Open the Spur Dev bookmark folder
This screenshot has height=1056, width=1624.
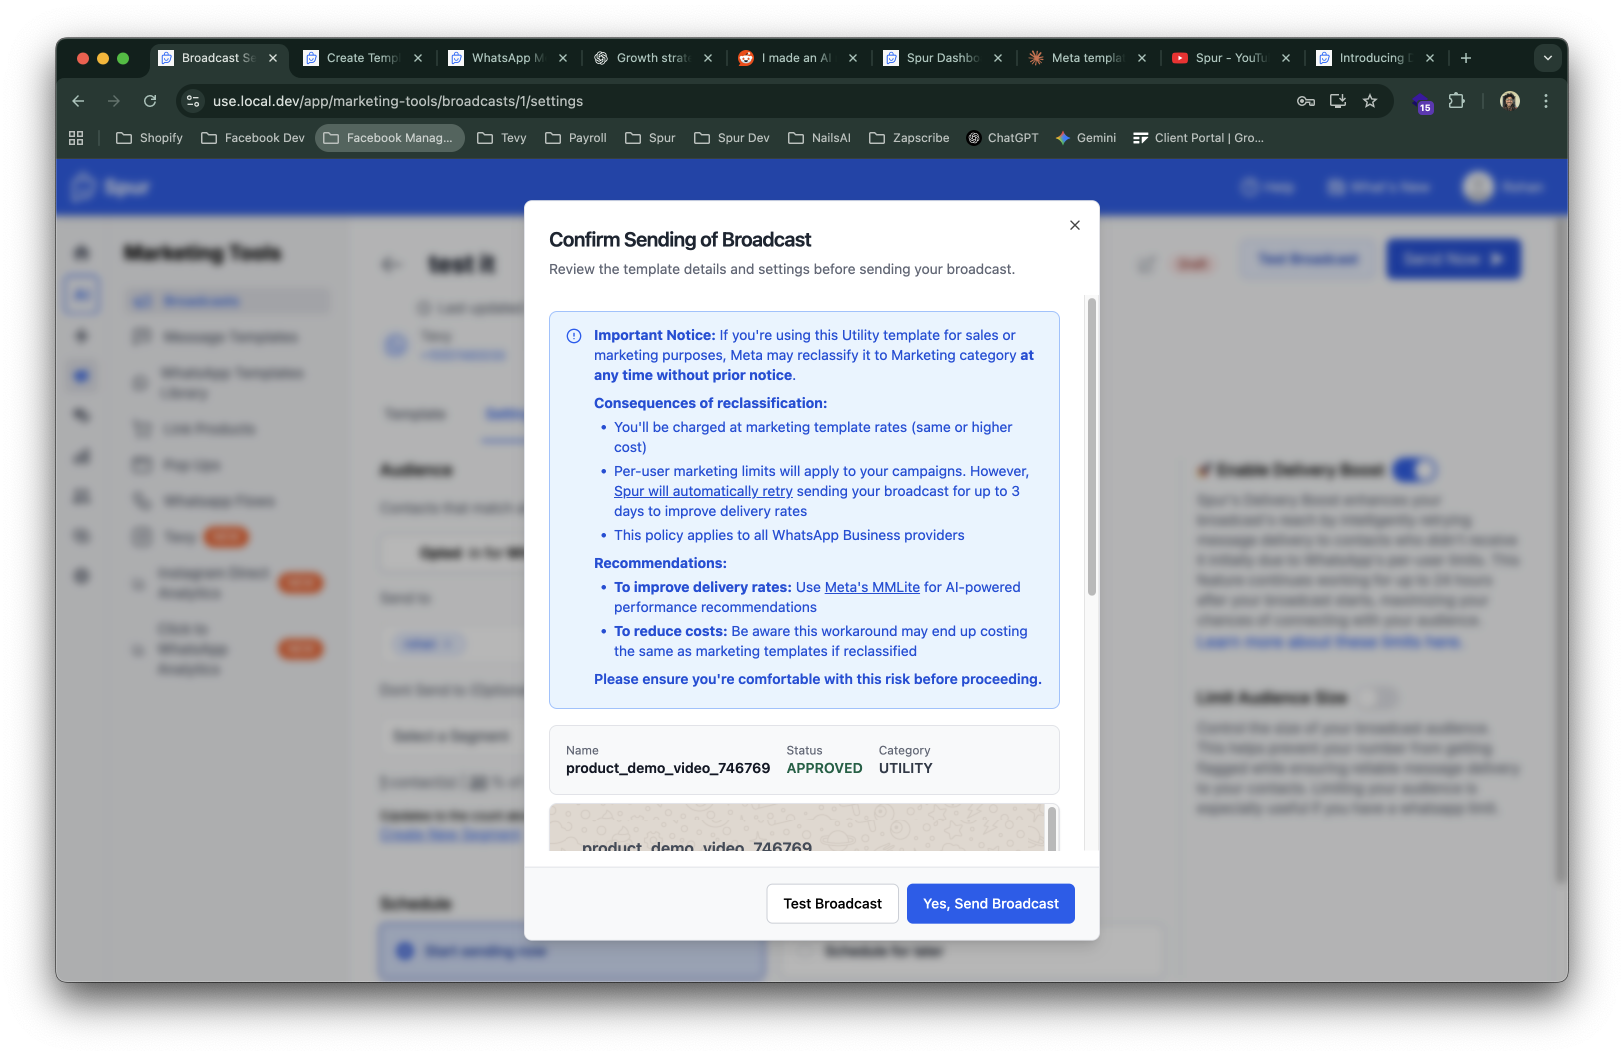click(x=732, y=138)
